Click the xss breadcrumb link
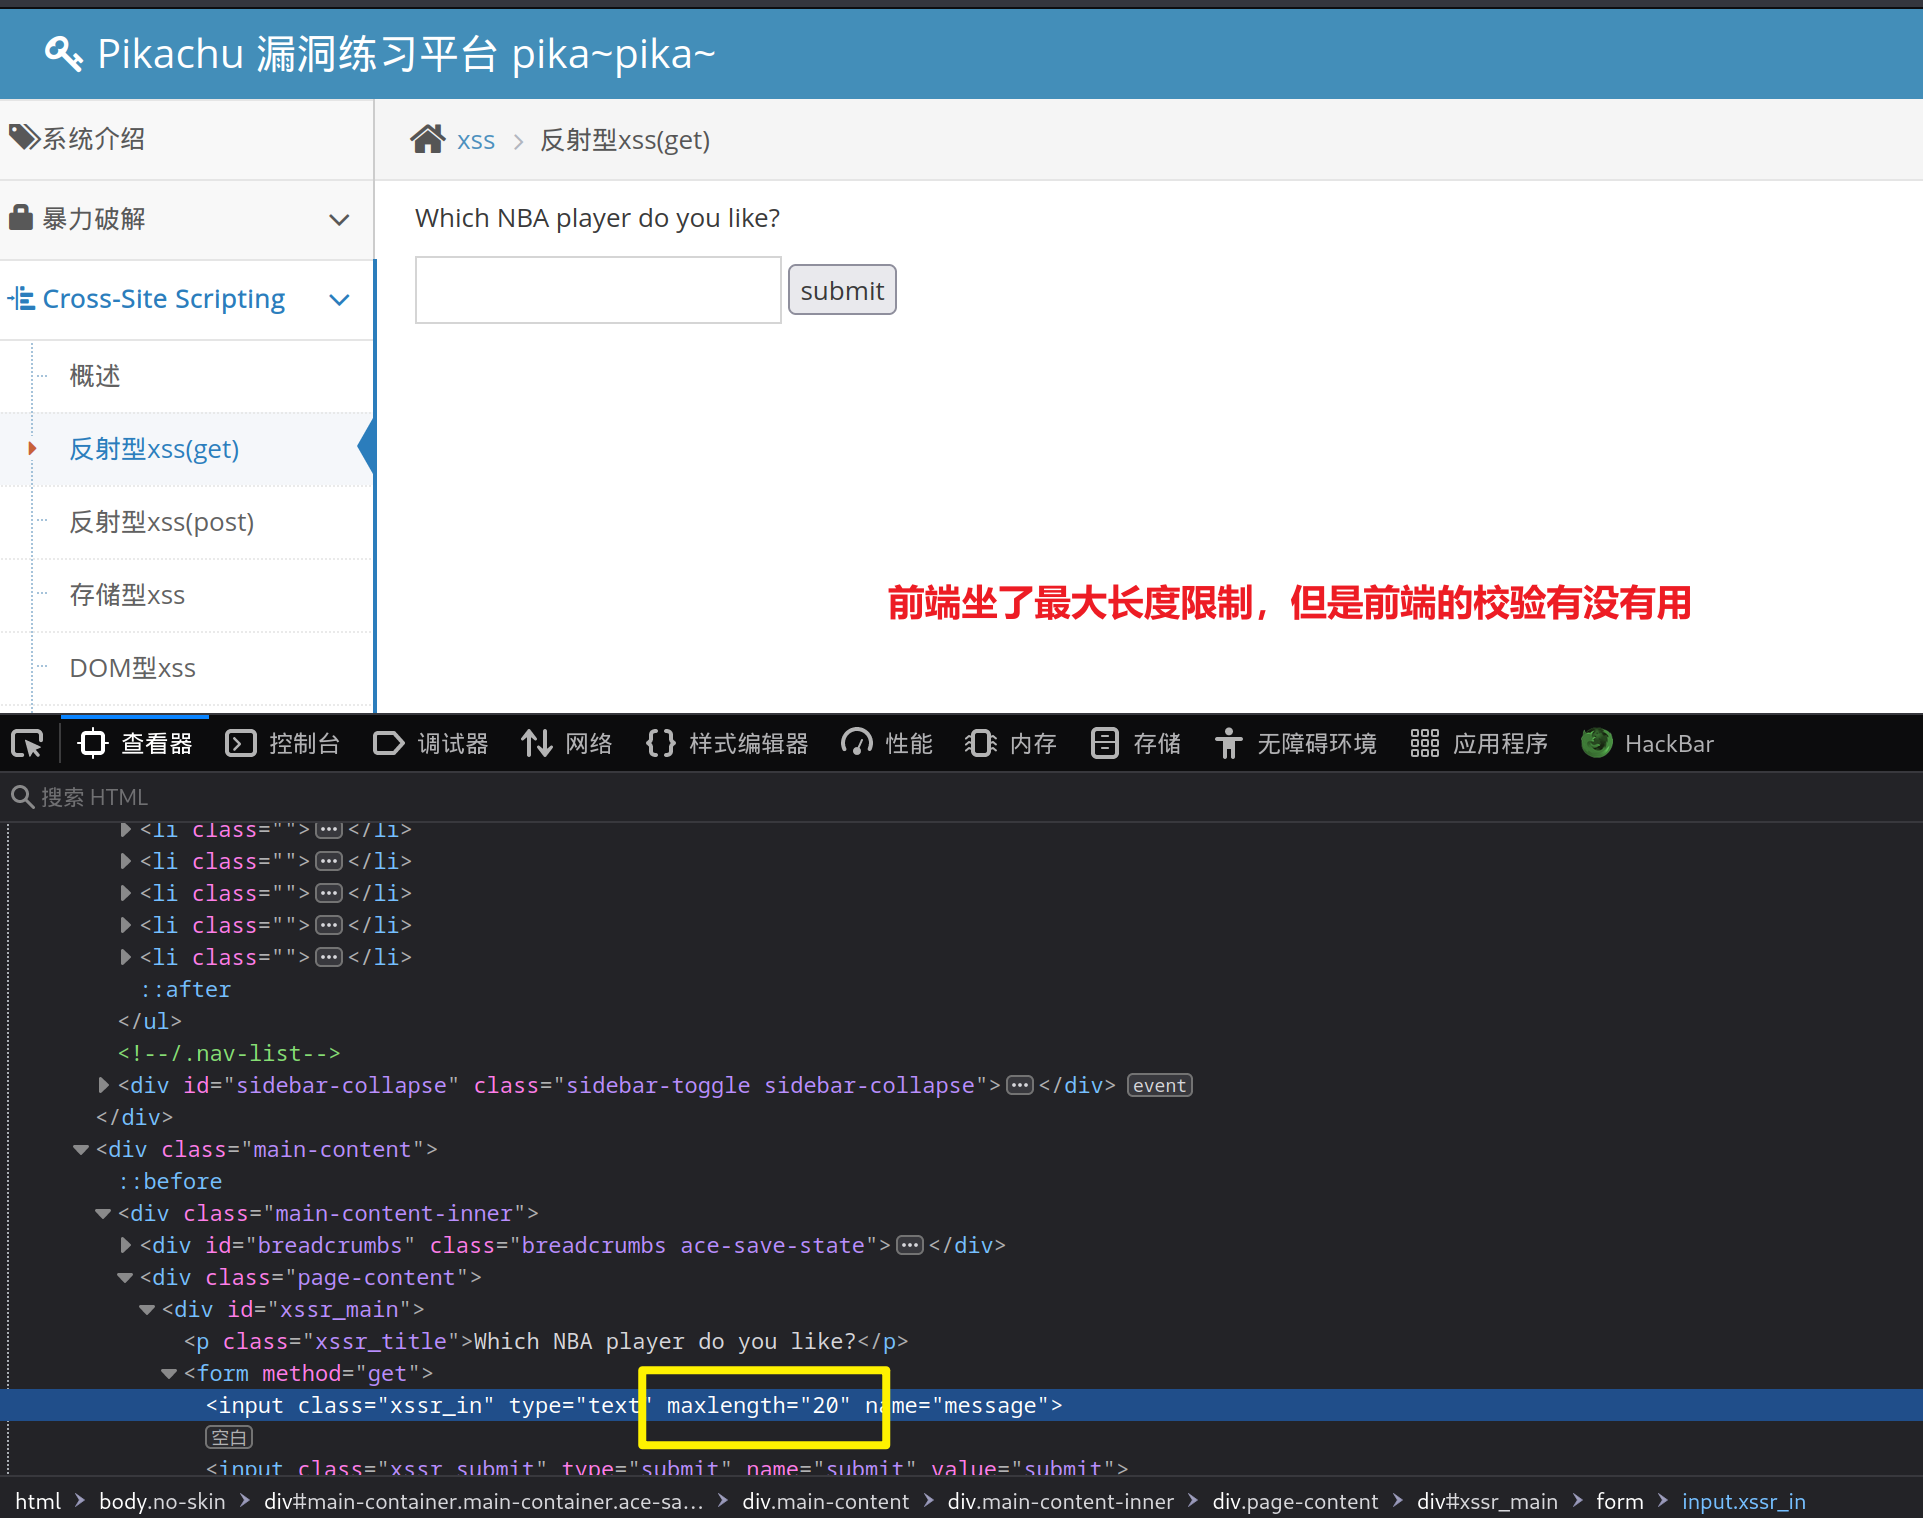 coord(476,140)
